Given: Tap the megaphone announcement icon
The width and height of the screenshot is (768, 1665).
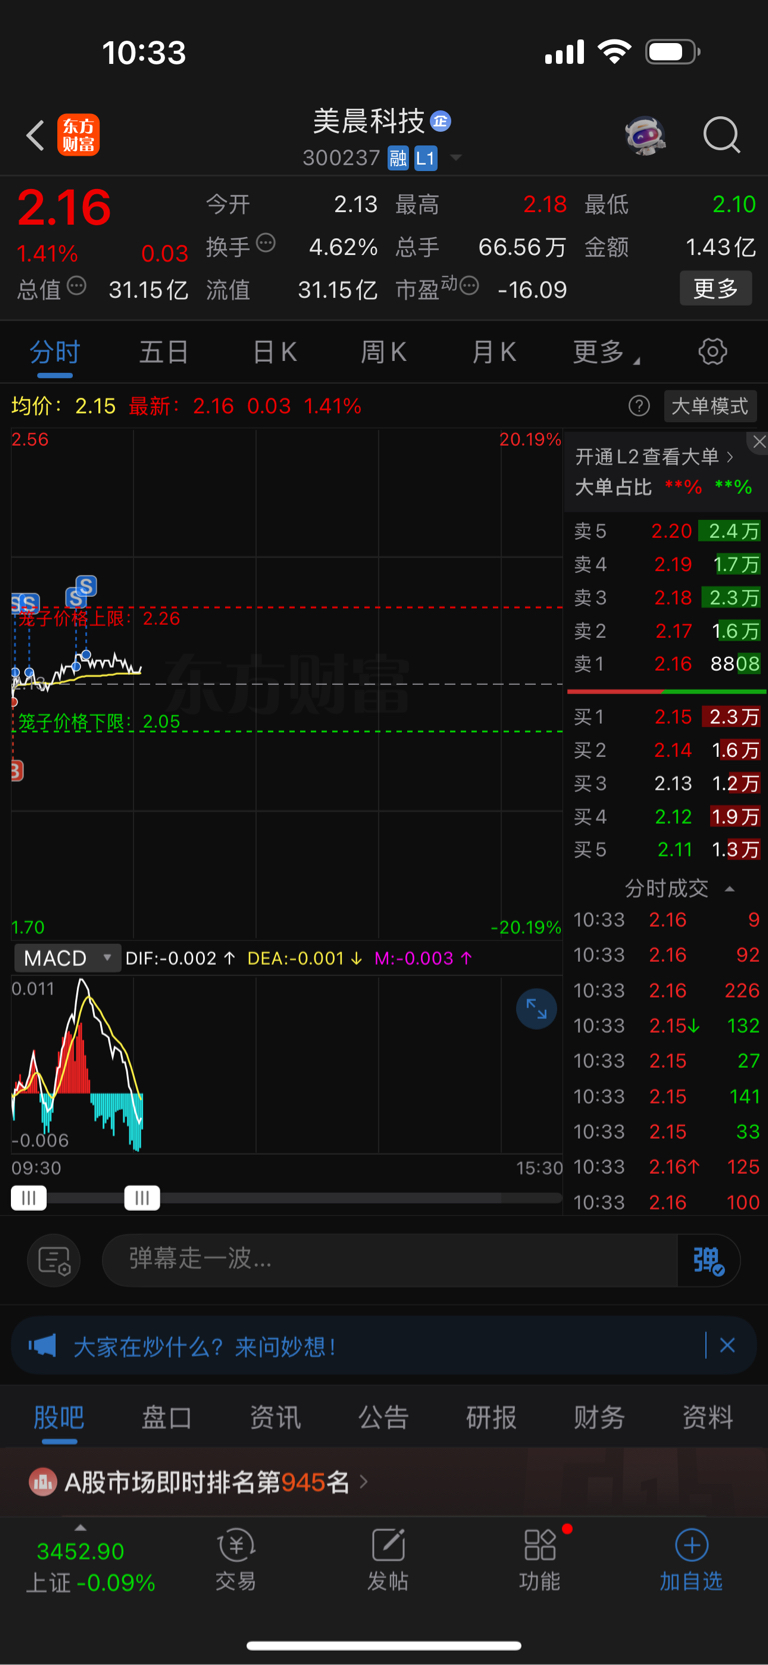Looking at the screenshot, I should 42,1346.
